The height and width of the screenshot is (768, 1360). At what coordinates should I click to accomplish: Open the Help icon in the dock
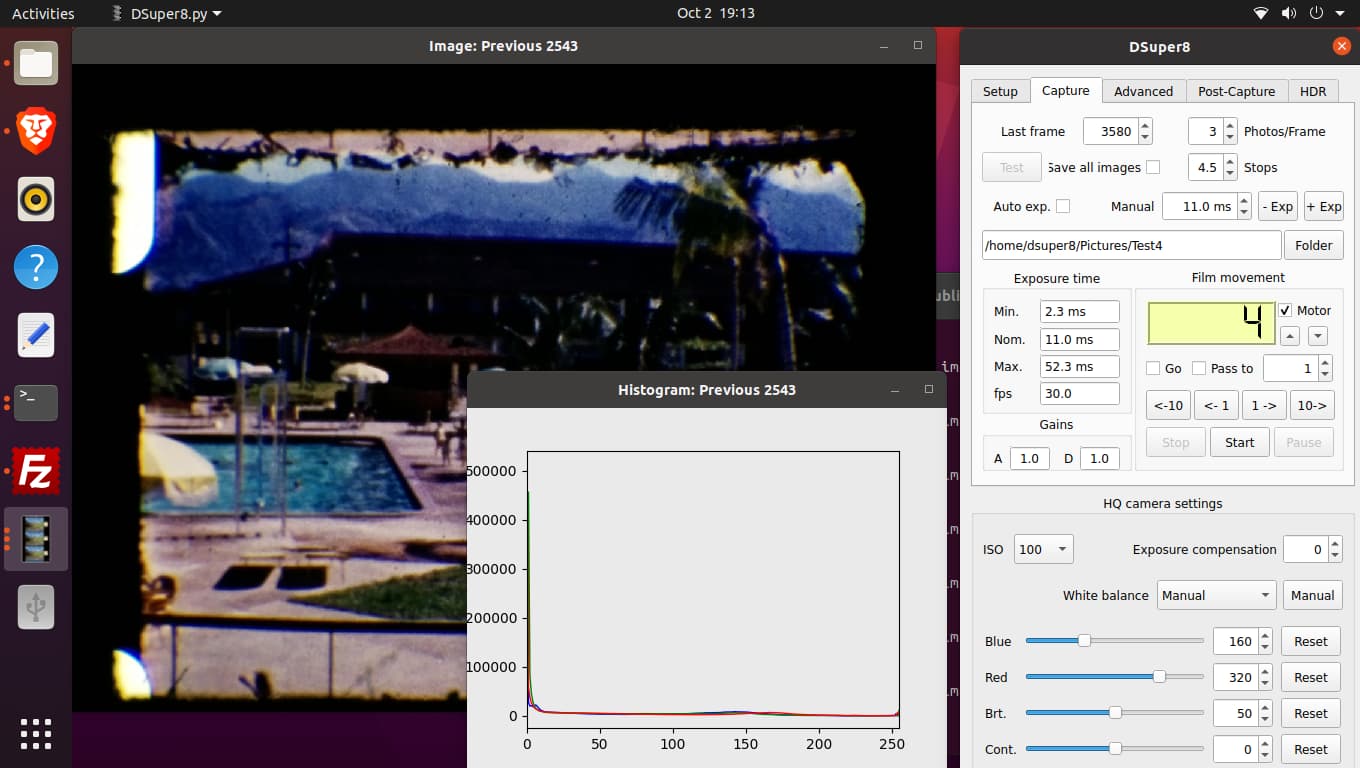36,267
